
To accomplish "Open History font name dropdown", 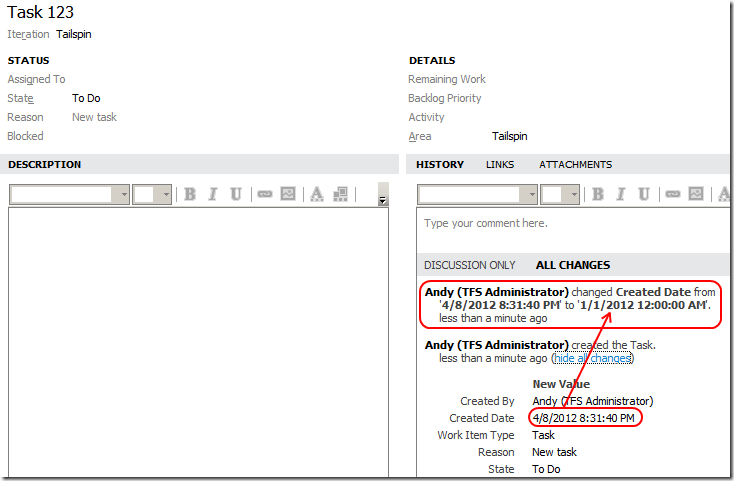I will 532,194.
